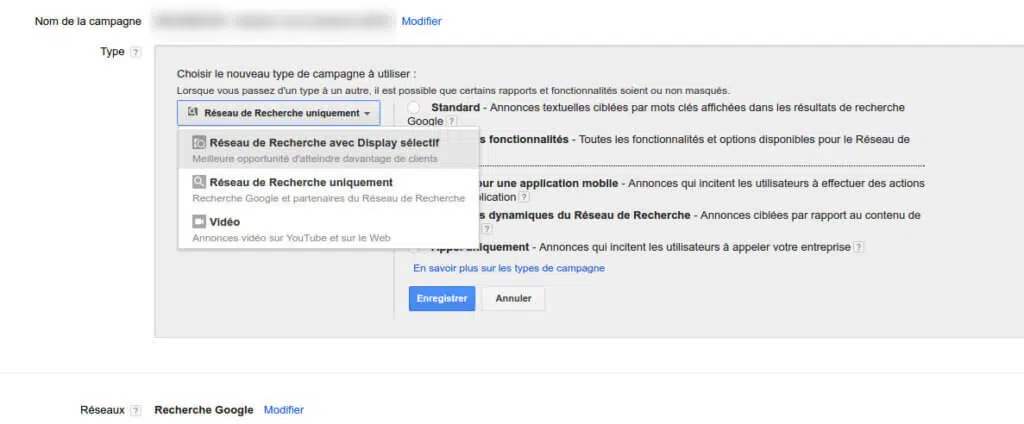The height and width of the screenshot is (424, 1024).
Task: Click help icon after mobile application description
Action: tap(524, 198)
